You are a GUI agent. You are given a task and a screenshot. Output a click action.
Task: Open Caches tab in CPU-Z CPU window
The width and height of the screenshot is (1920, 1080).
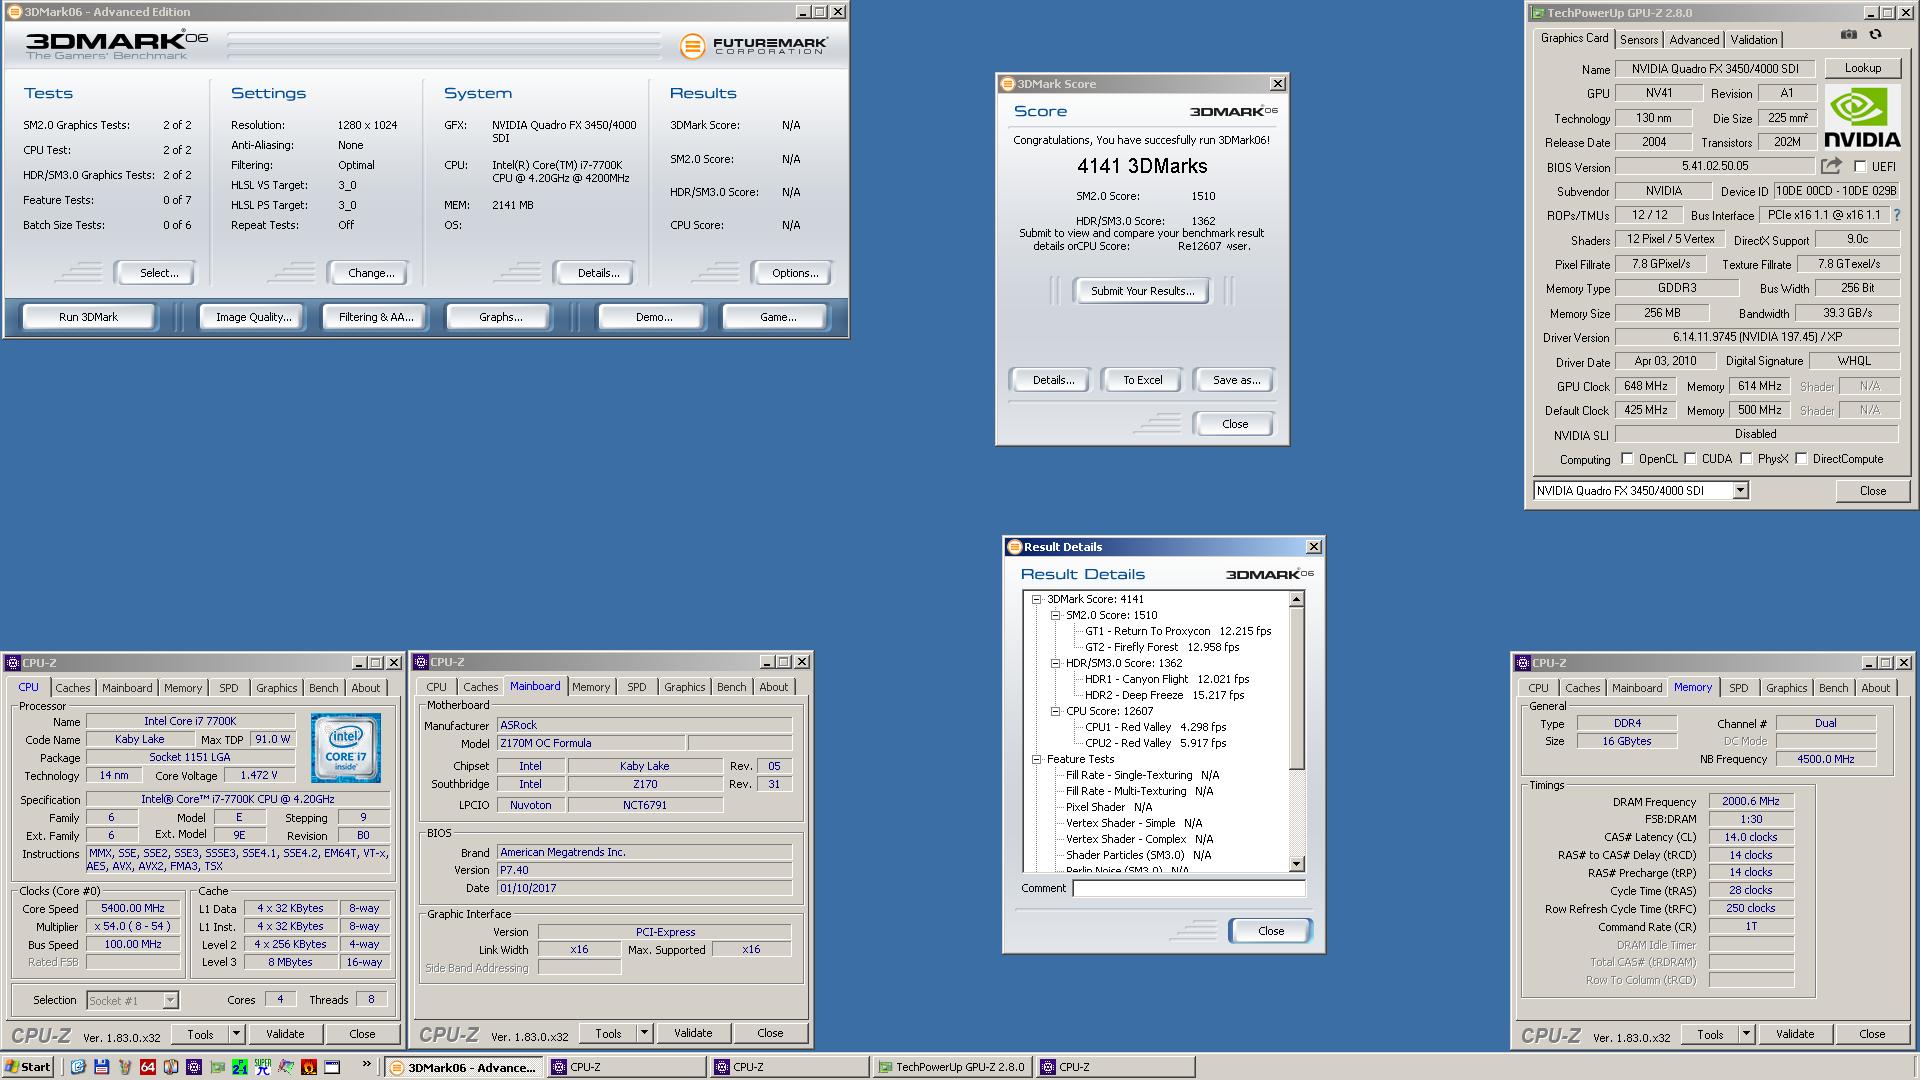[x=72, y=688]
